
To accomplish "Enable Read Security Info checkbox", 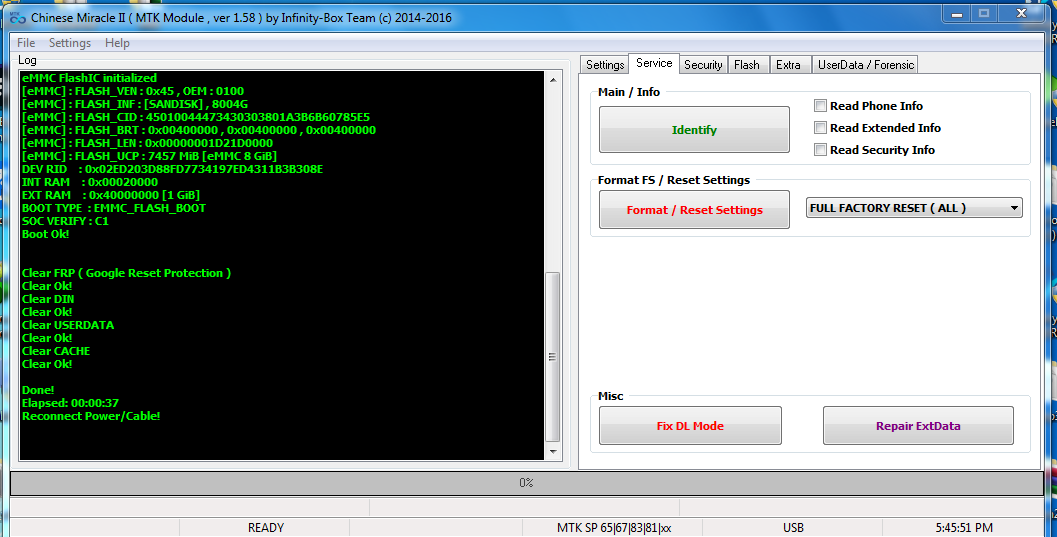I will 820,150.
